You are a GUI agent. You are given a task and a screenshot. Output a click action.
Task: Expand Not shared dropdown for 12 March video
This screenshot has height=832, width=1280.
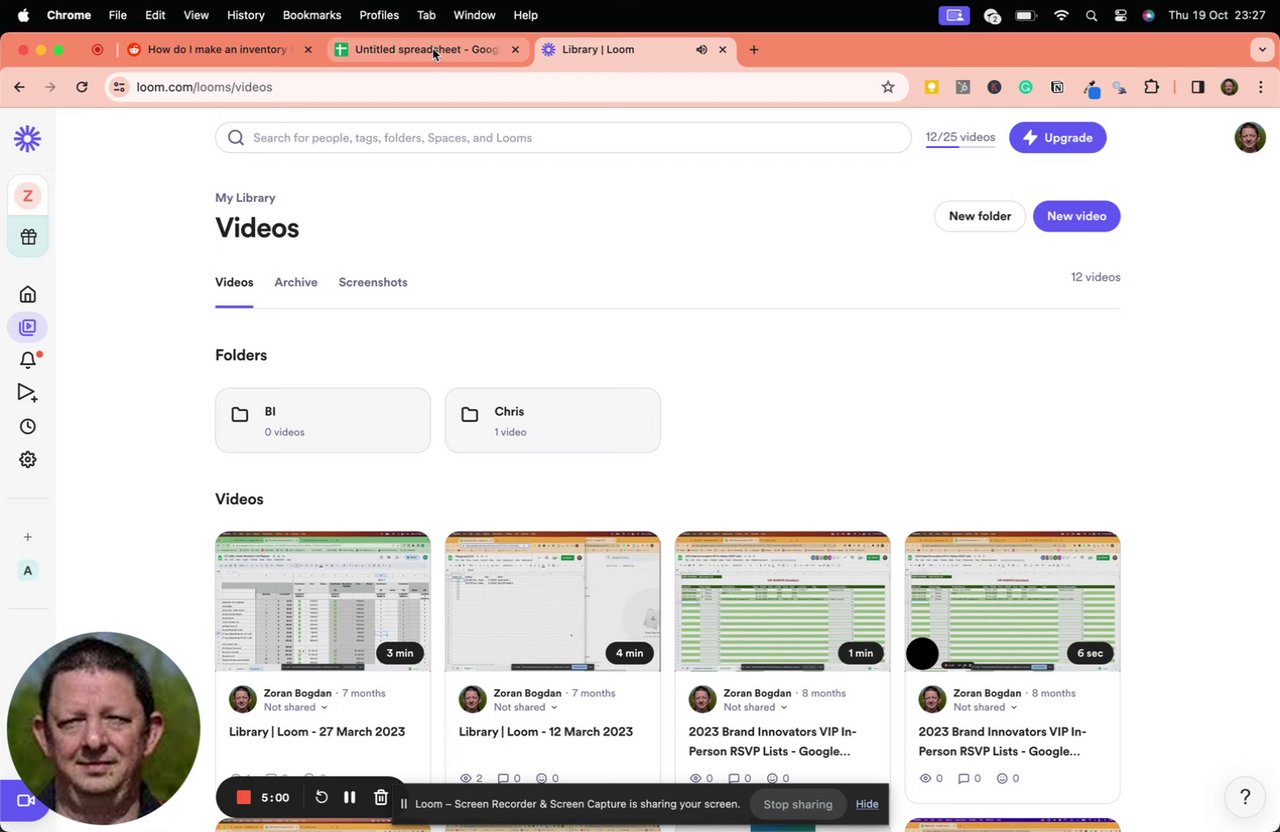point(525,707)
